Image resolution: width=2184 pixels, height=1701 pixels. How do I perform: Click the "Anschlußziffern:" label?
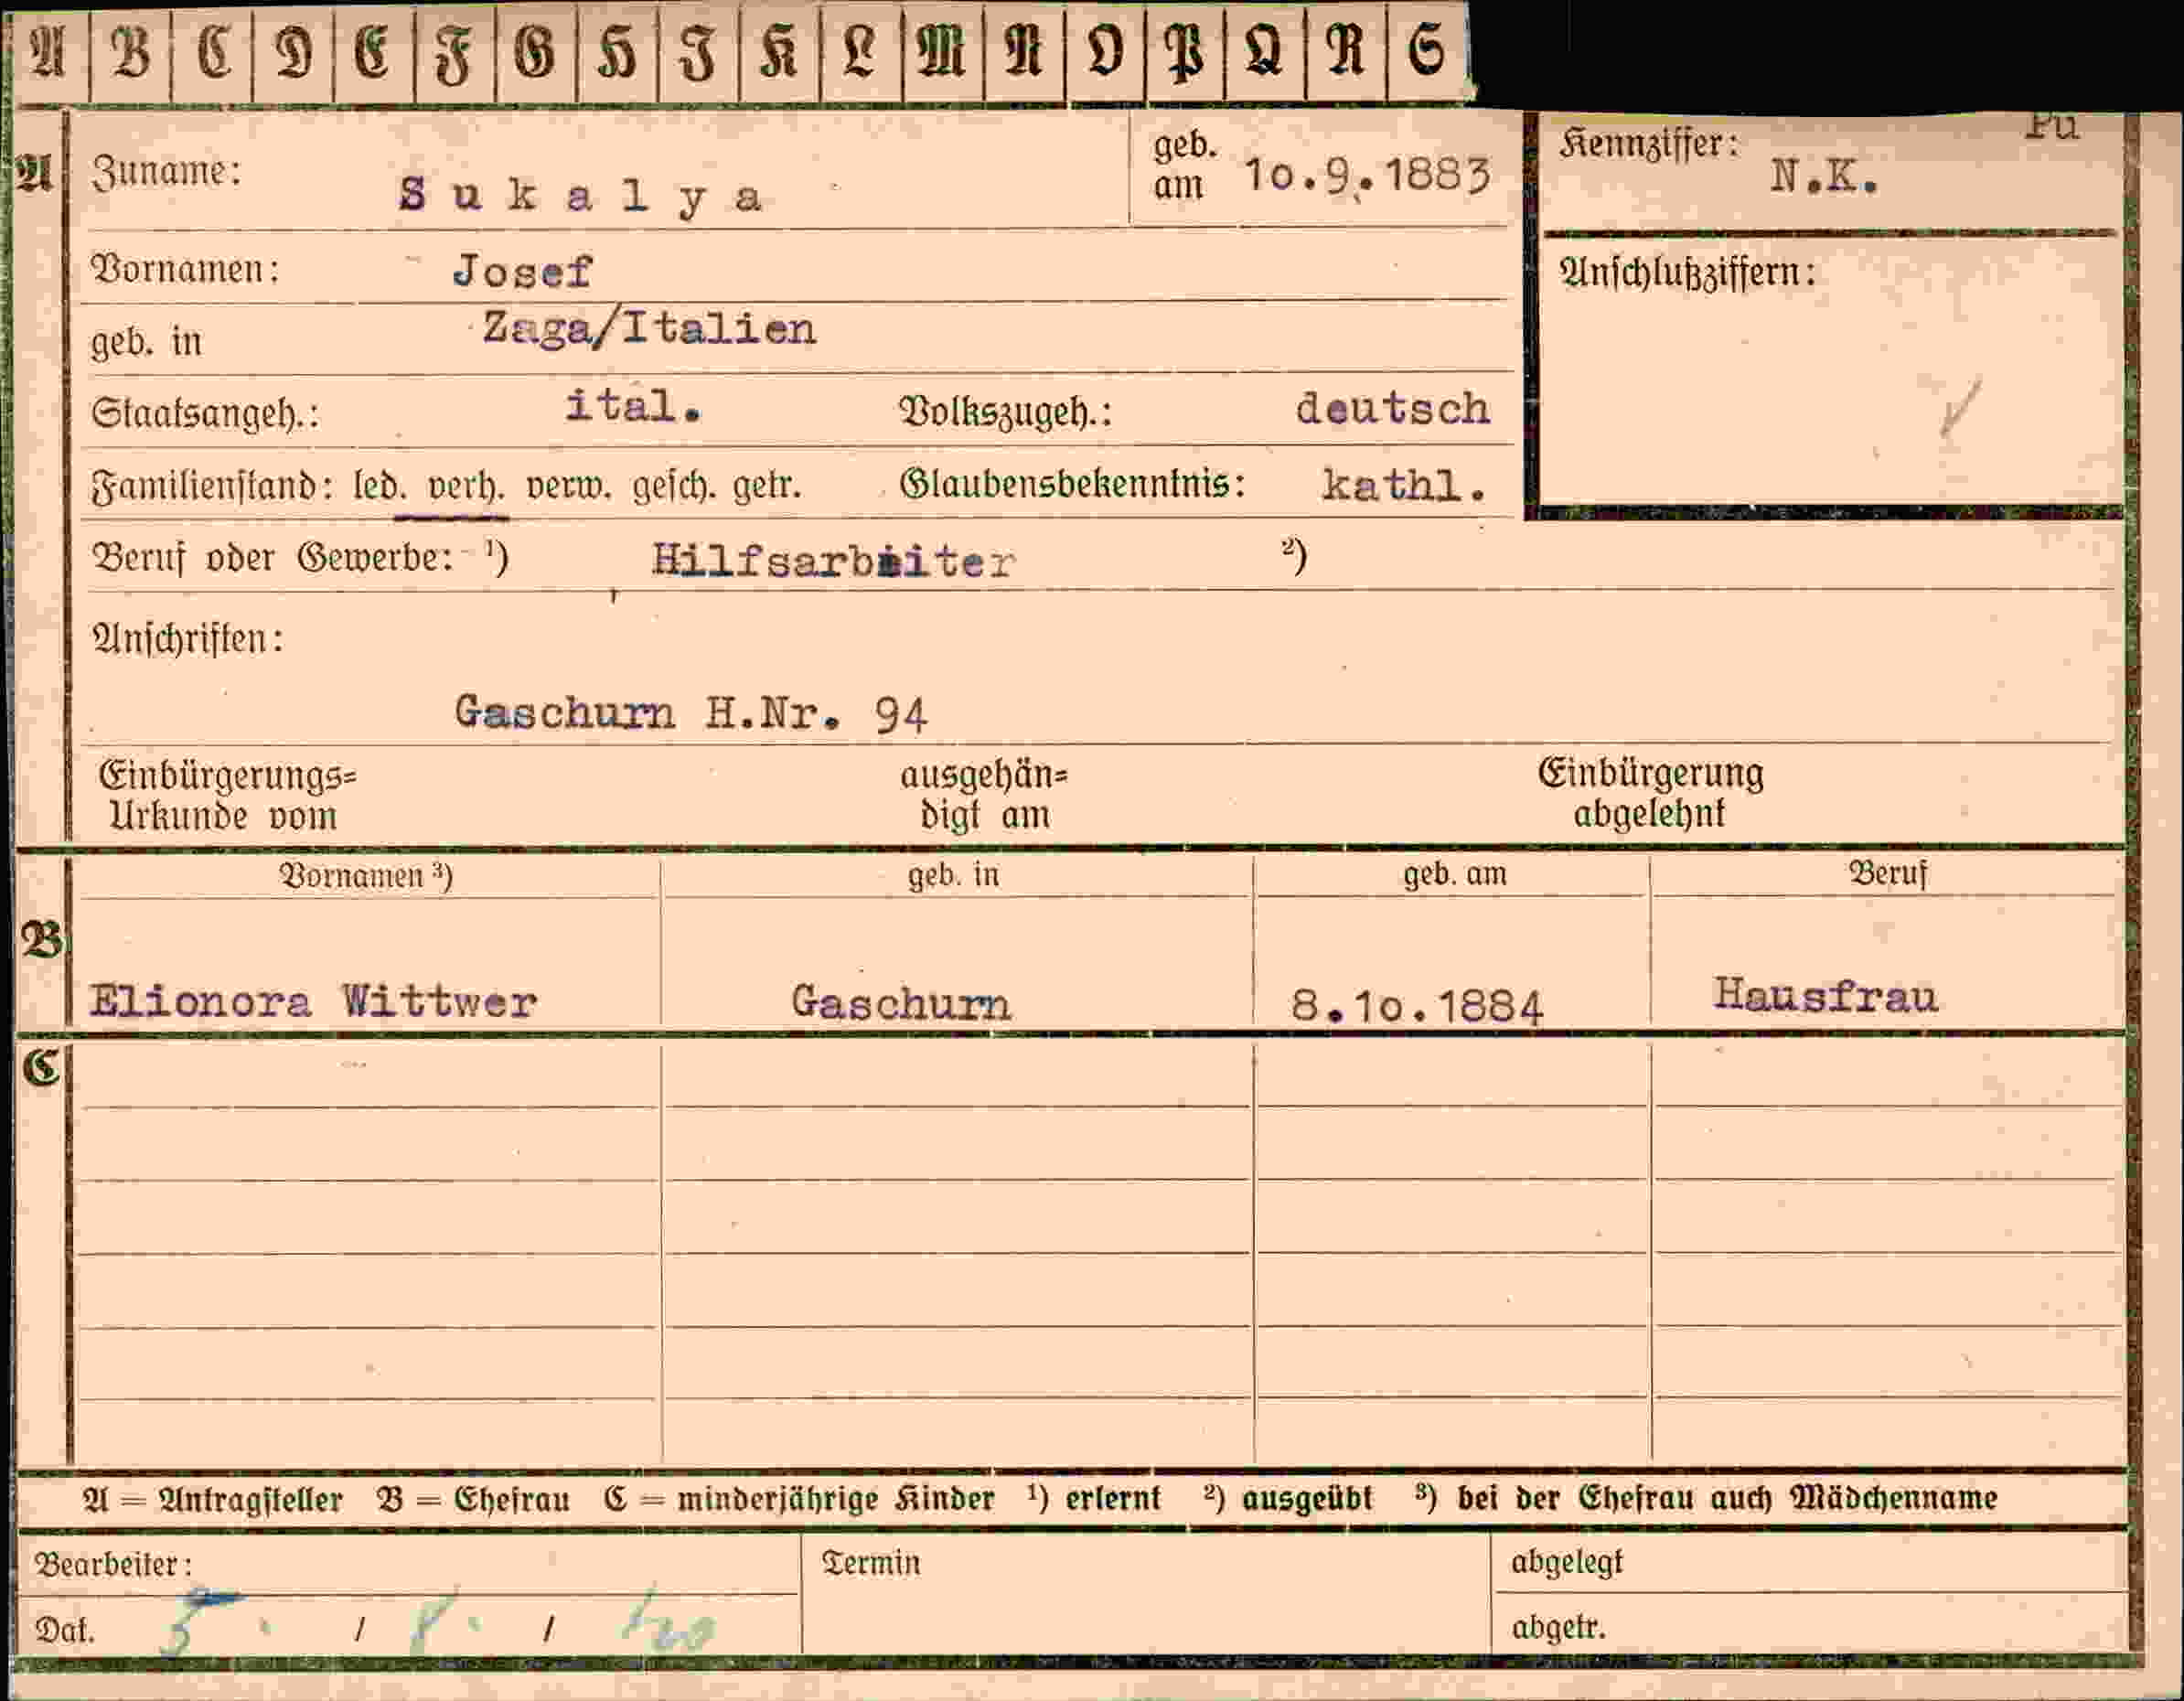point(1687,272)
